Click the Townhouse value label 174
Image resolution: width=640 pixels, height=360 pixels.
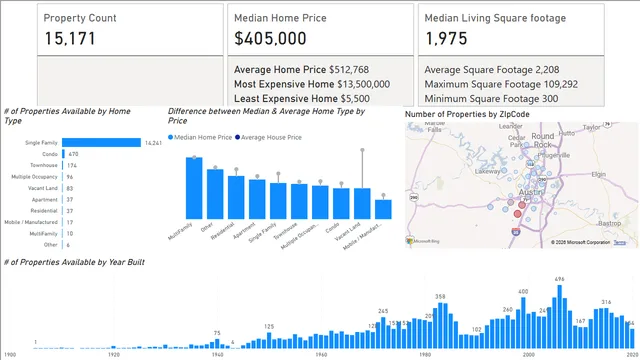tap(72, 165)
